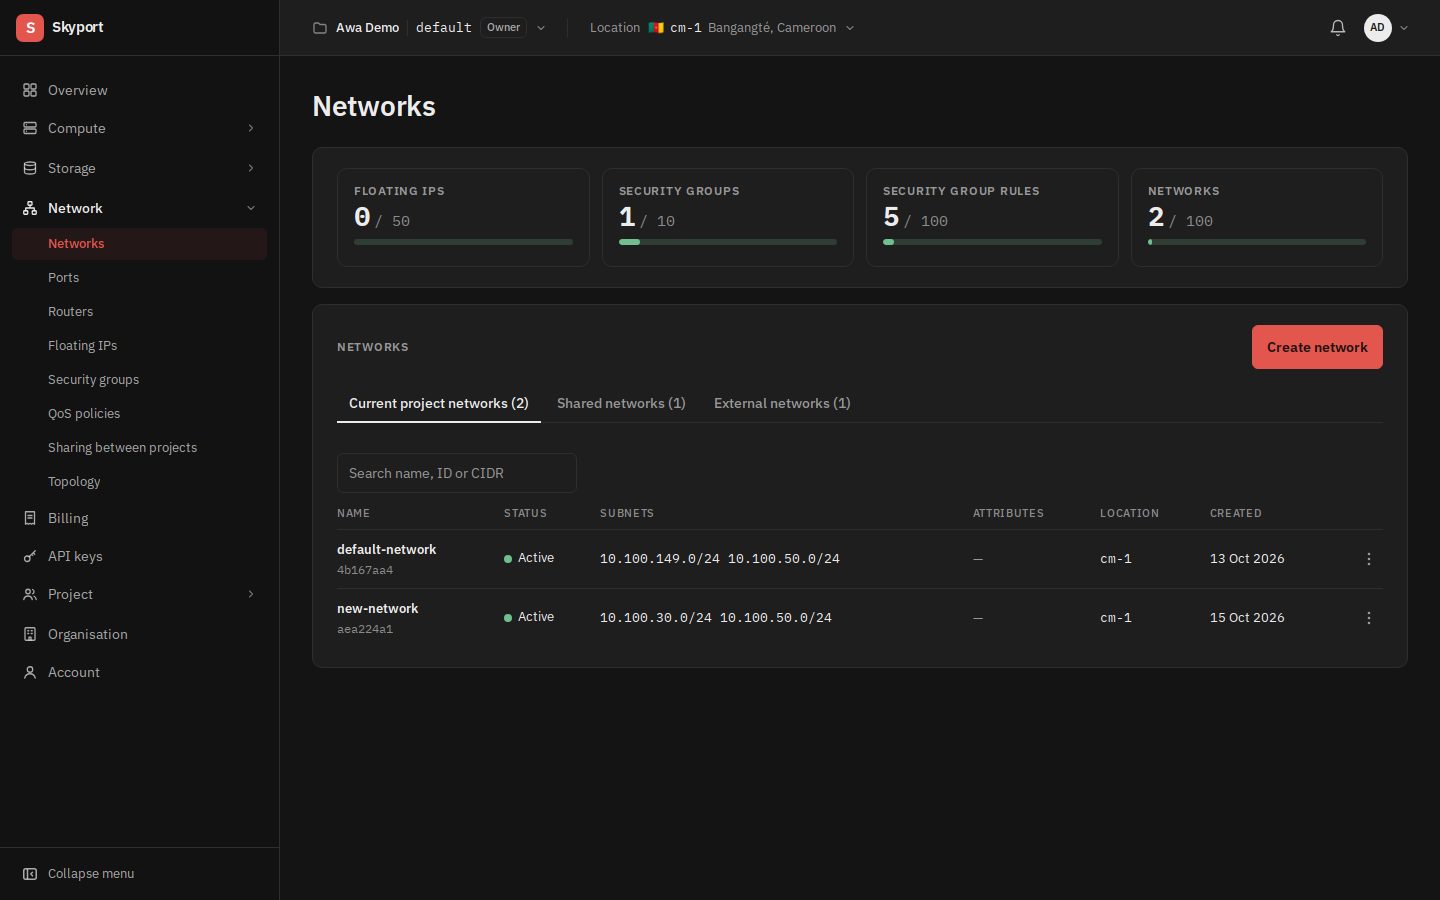Image resolution: width=1440 pixels, height=900 pixels.
Task: Click the Skyport logo icon
Action: pos(30,28)
